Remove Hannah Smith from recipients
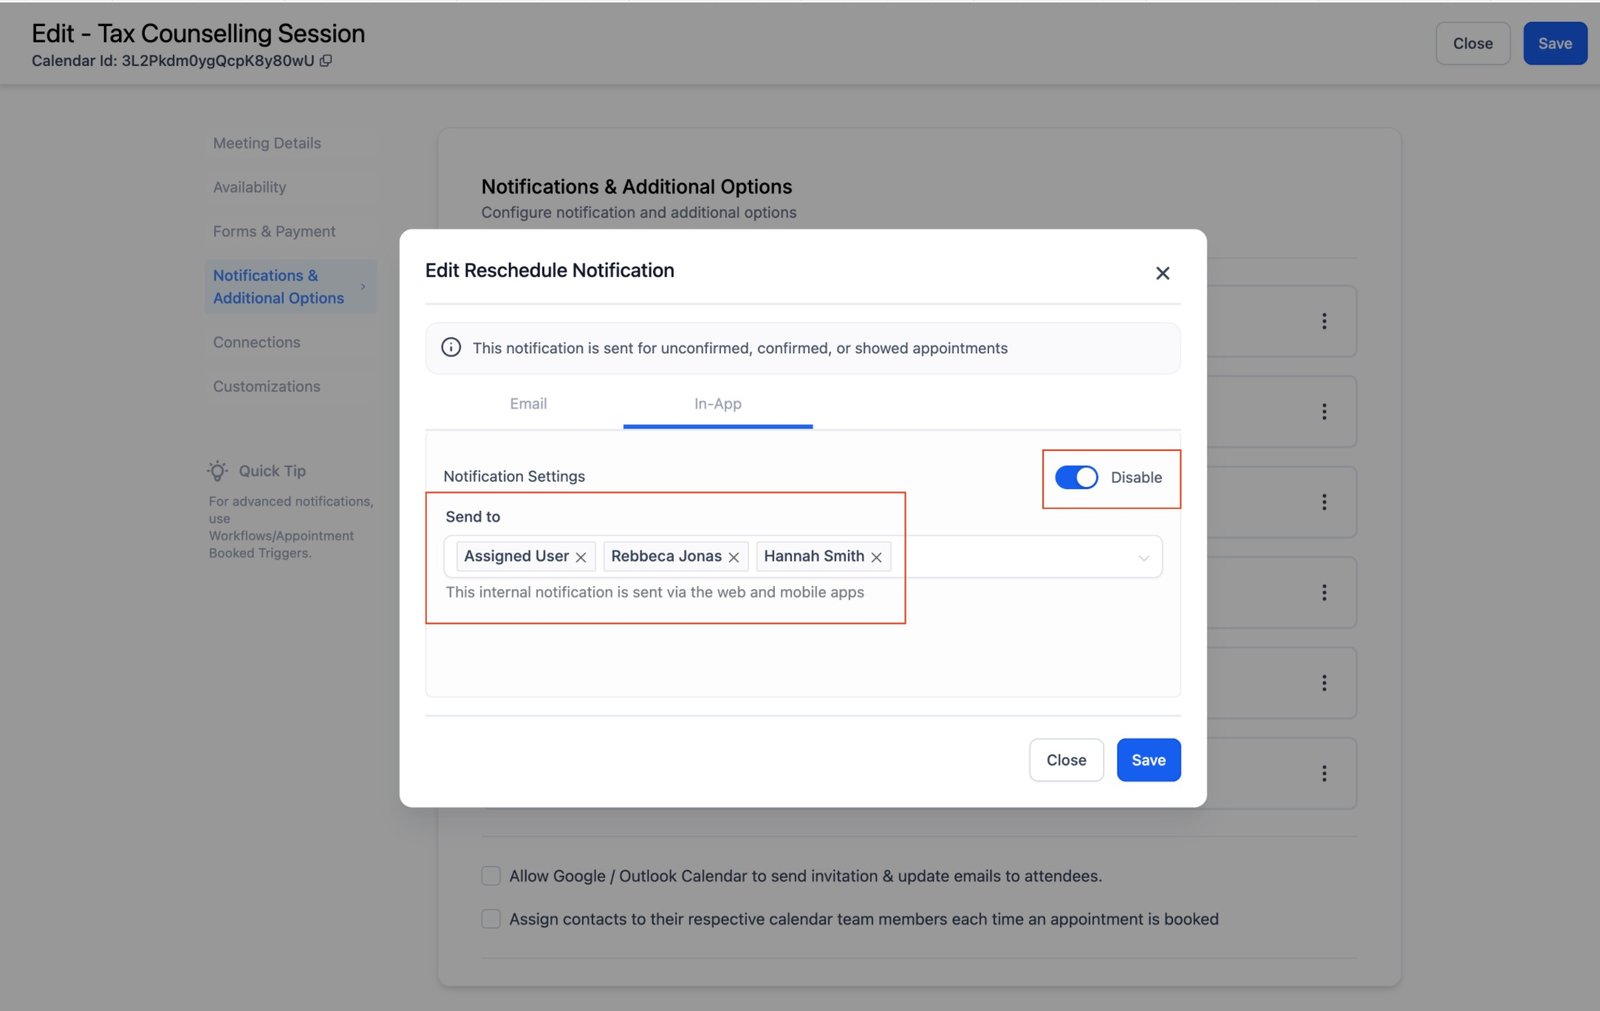The image size is (1600, 1011). 877,557
